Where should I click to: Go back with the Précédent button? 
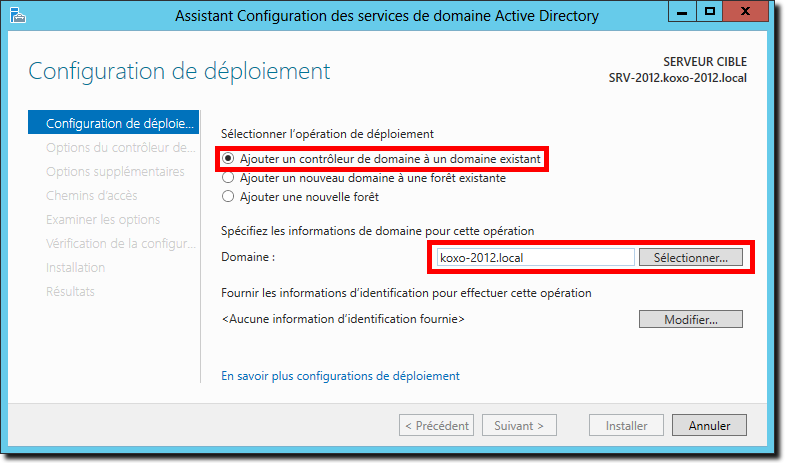click(x=437, y=425)
